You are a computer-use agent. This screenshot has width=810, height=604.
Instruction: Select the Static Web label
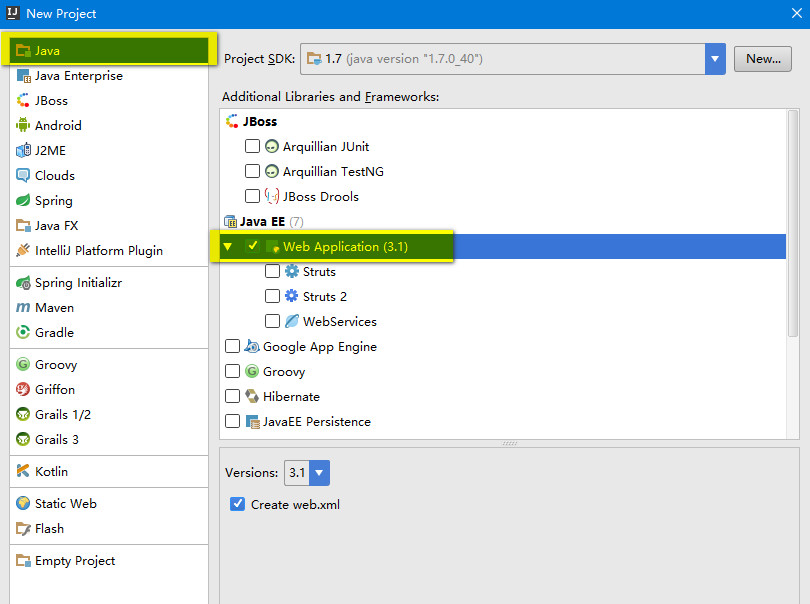point(66,504)
